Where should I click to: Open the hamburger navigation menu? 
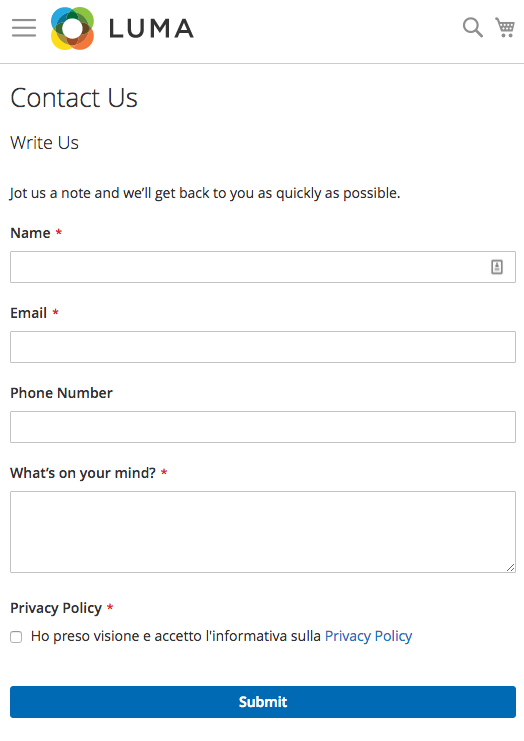[x=24, y=28]
